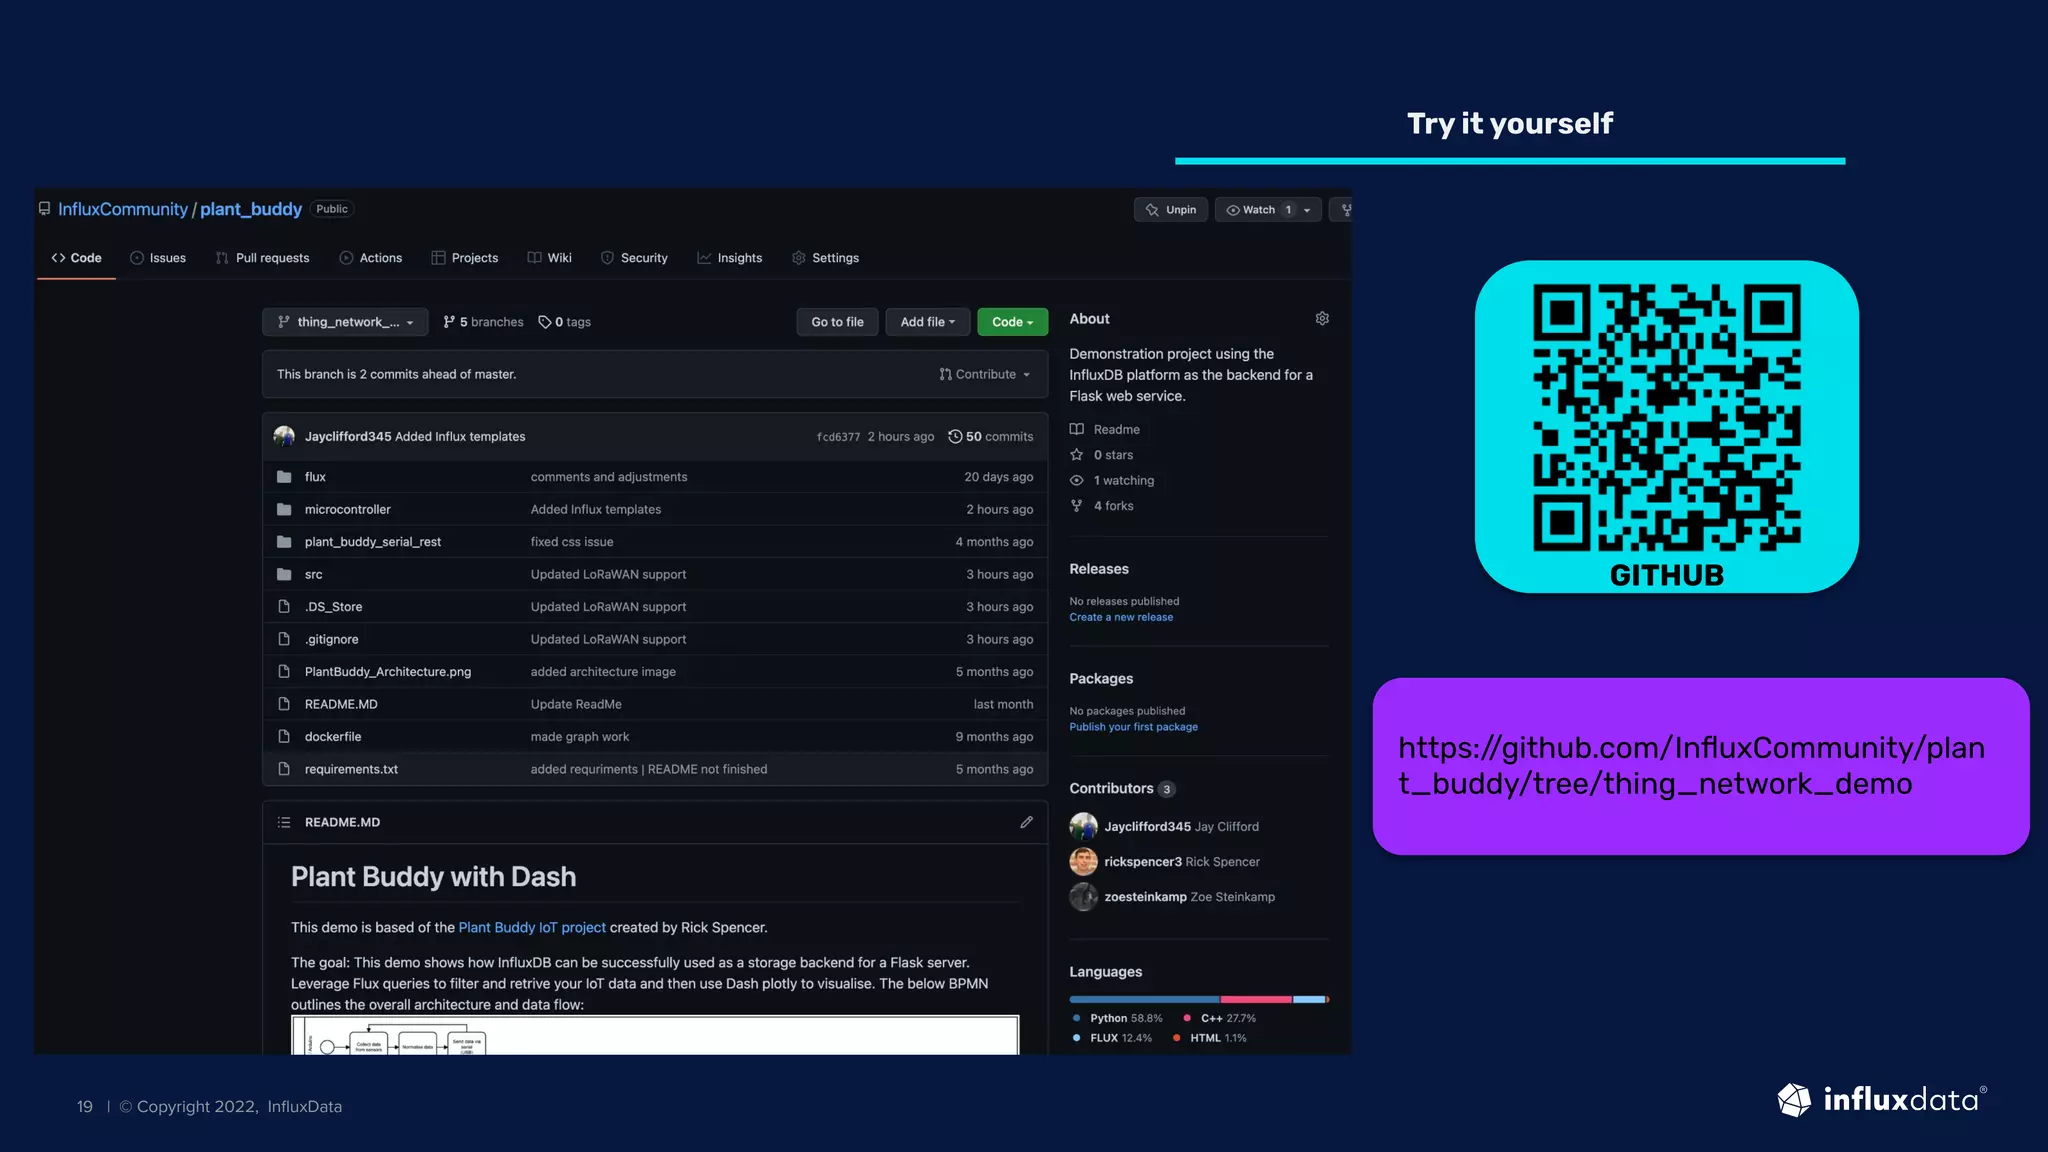
Task: Click 'Updated LoRaWAN support' message on src row
Action: [608, 574]
